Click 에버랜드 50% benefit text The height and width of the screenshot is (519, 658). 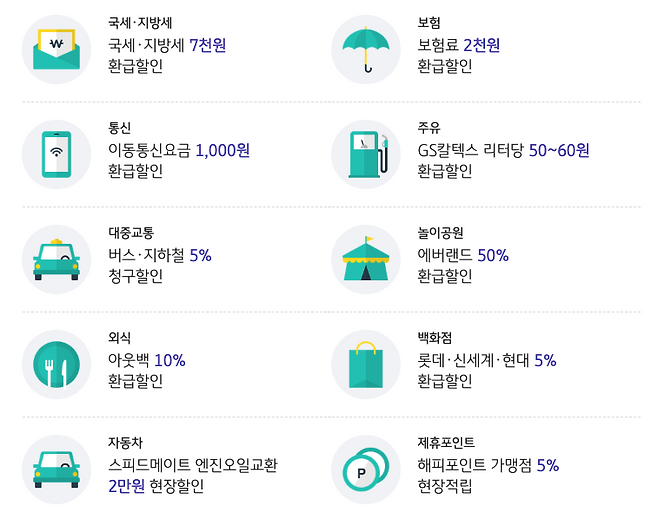coord(463,255)
